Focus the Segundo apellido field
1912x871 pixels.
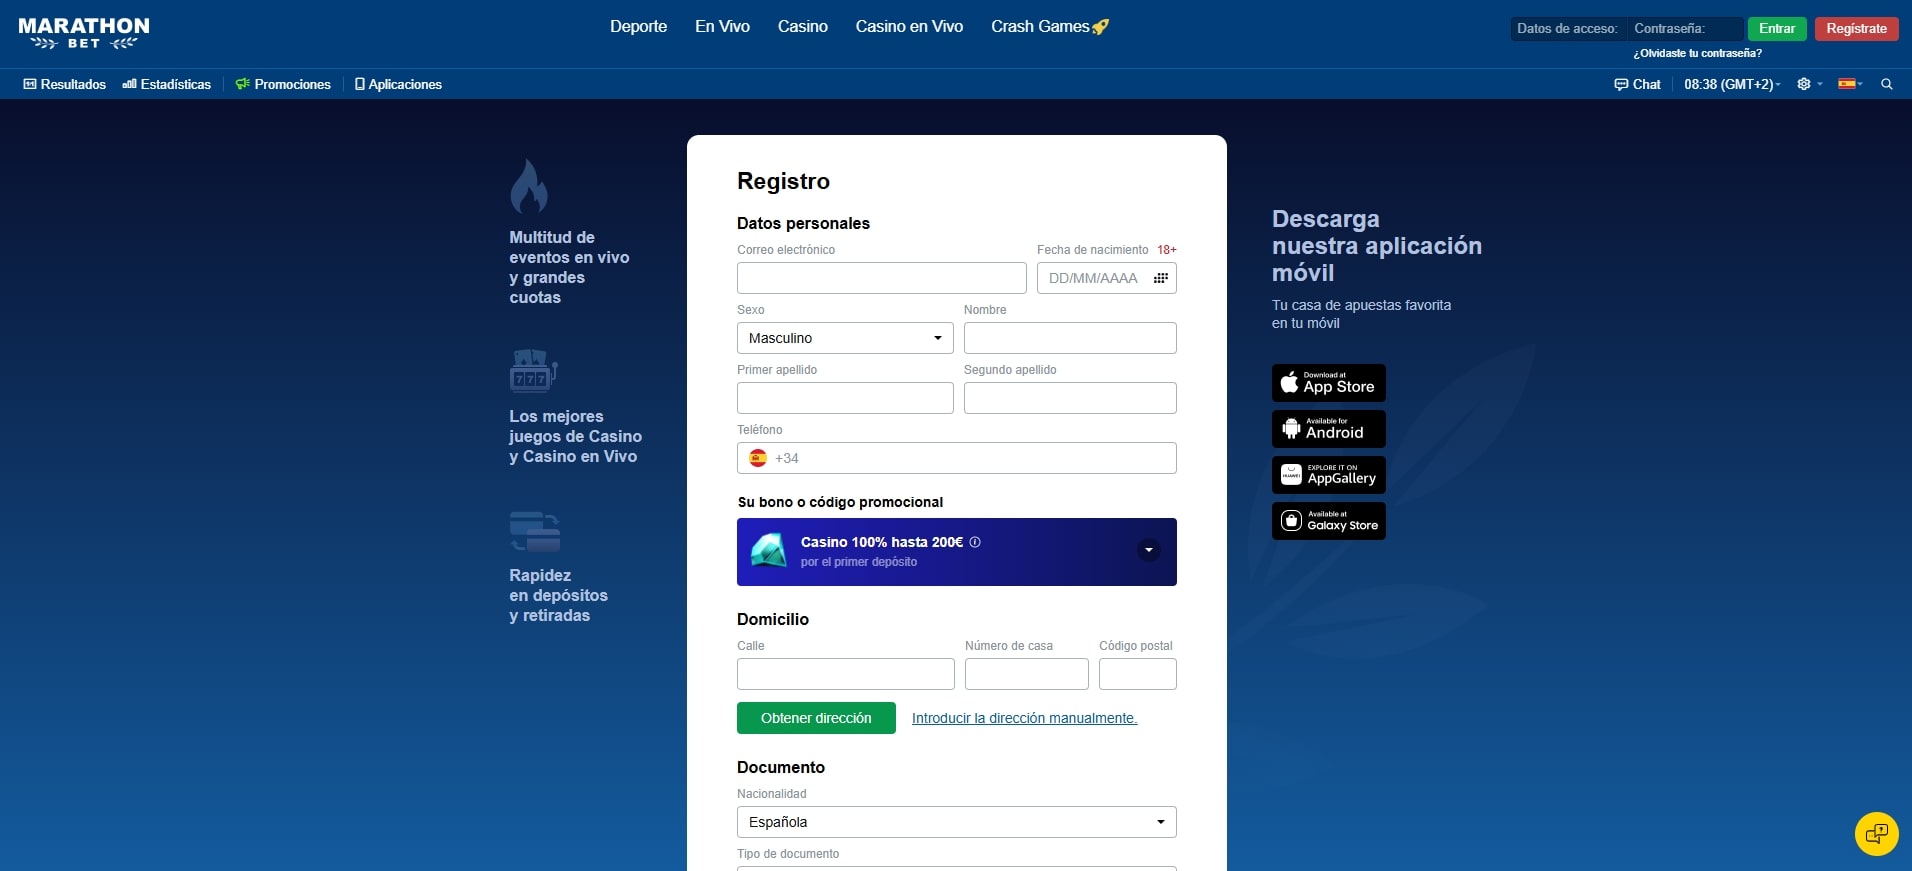[1070, 398]
